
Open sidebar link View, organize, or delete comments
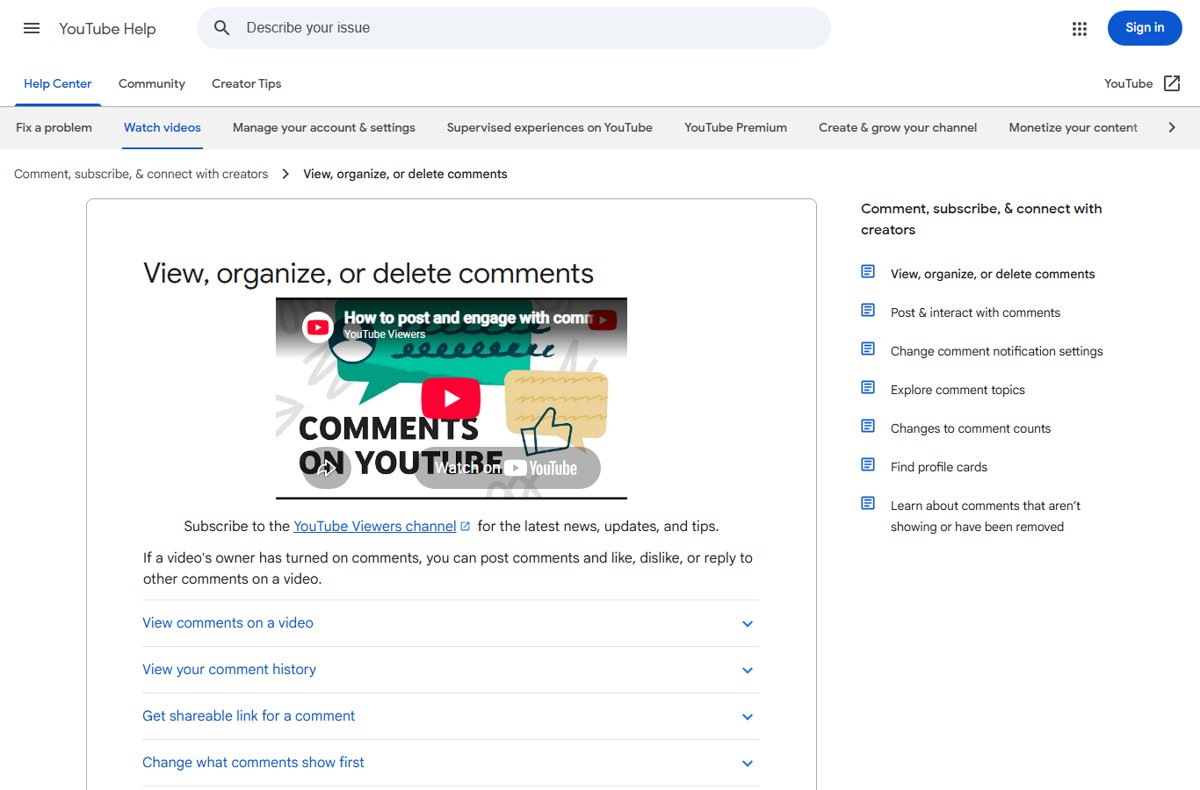993,274
